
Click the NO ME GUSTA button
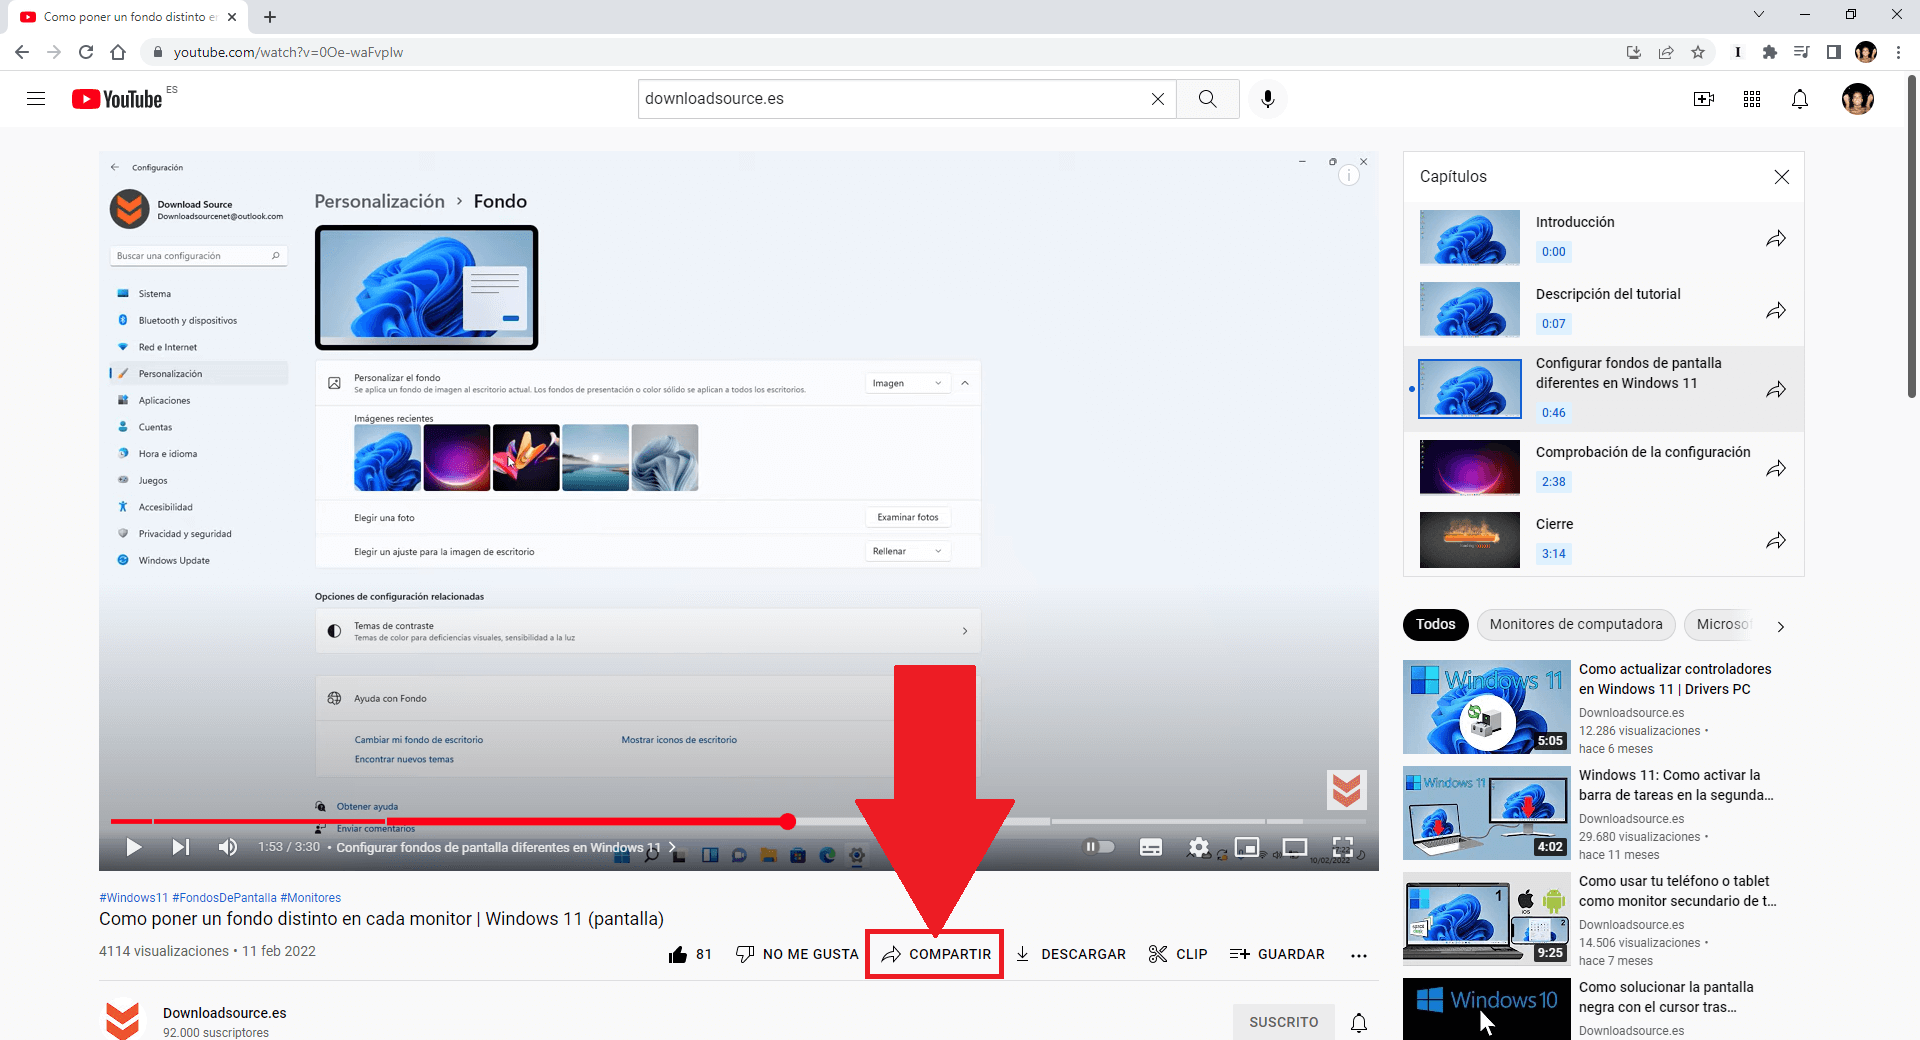click(797, 954)
